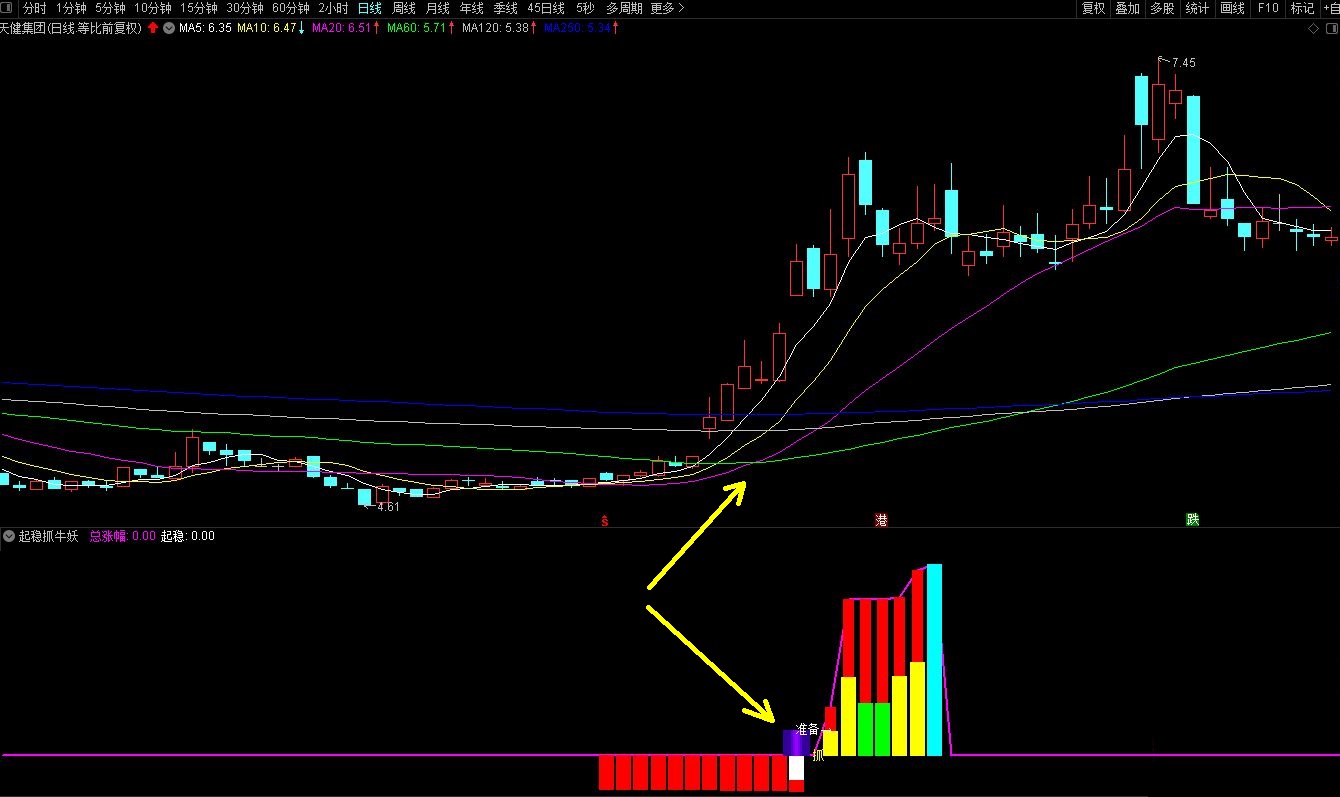Select the 2小时 period tab

(x=333, y=8)
